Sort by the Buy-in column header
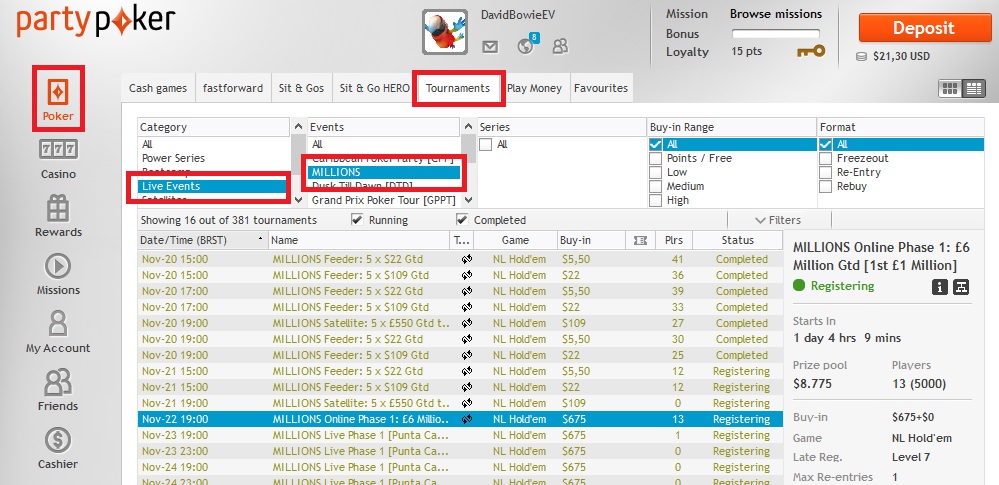 coord(591,240)
